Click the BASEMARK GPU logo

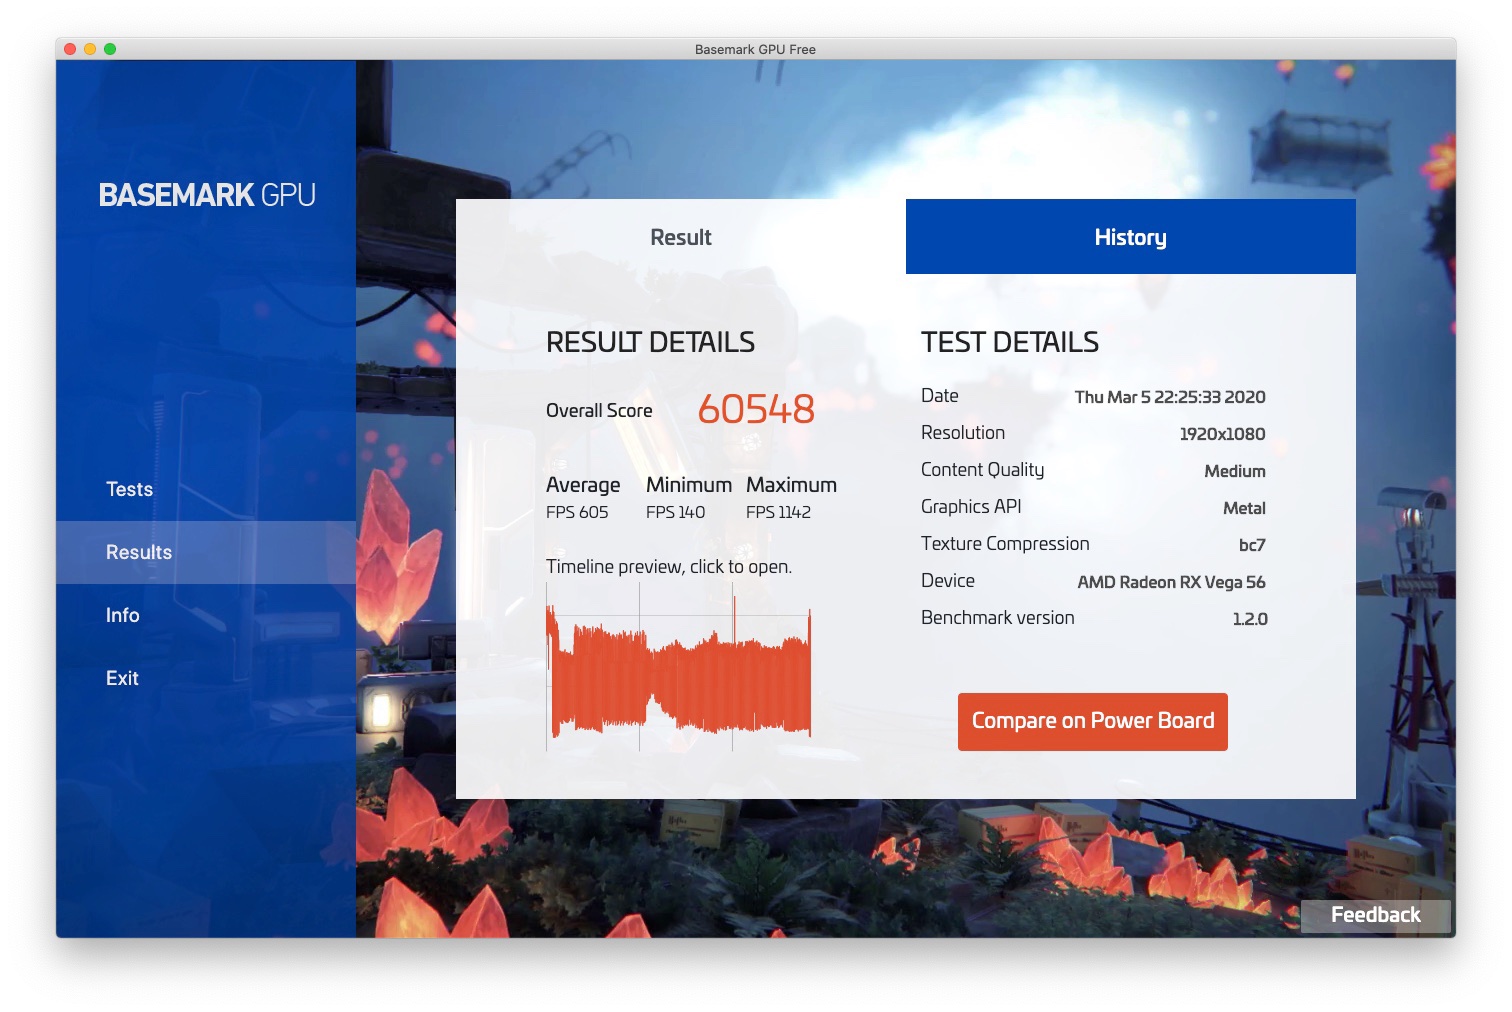pyautogui.click(x=207, y=195)
